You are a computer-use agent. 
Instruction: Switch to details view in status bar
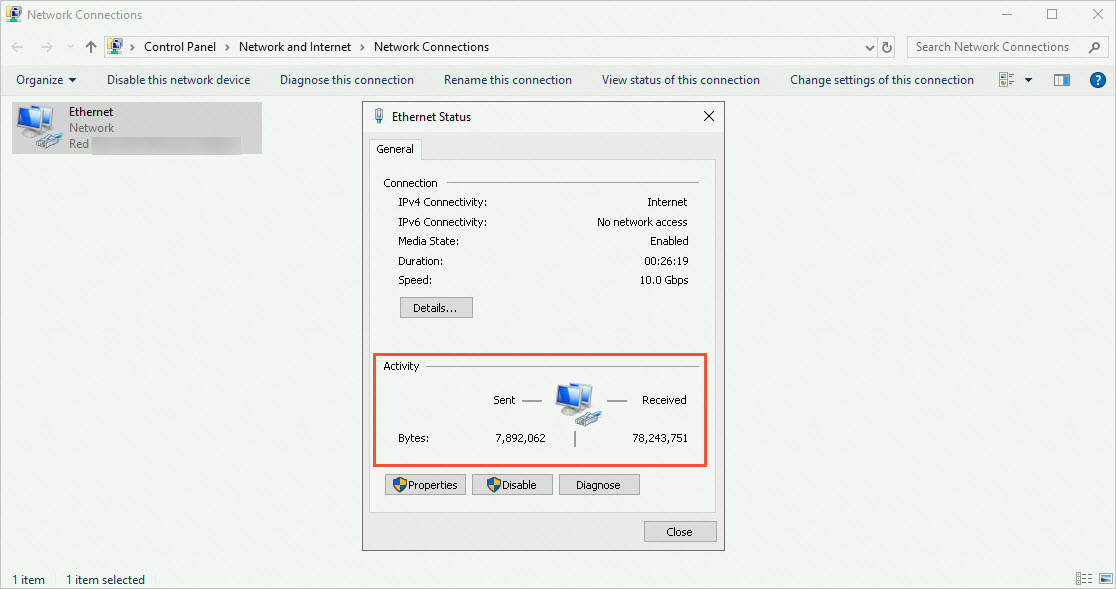pos(1083,578)
